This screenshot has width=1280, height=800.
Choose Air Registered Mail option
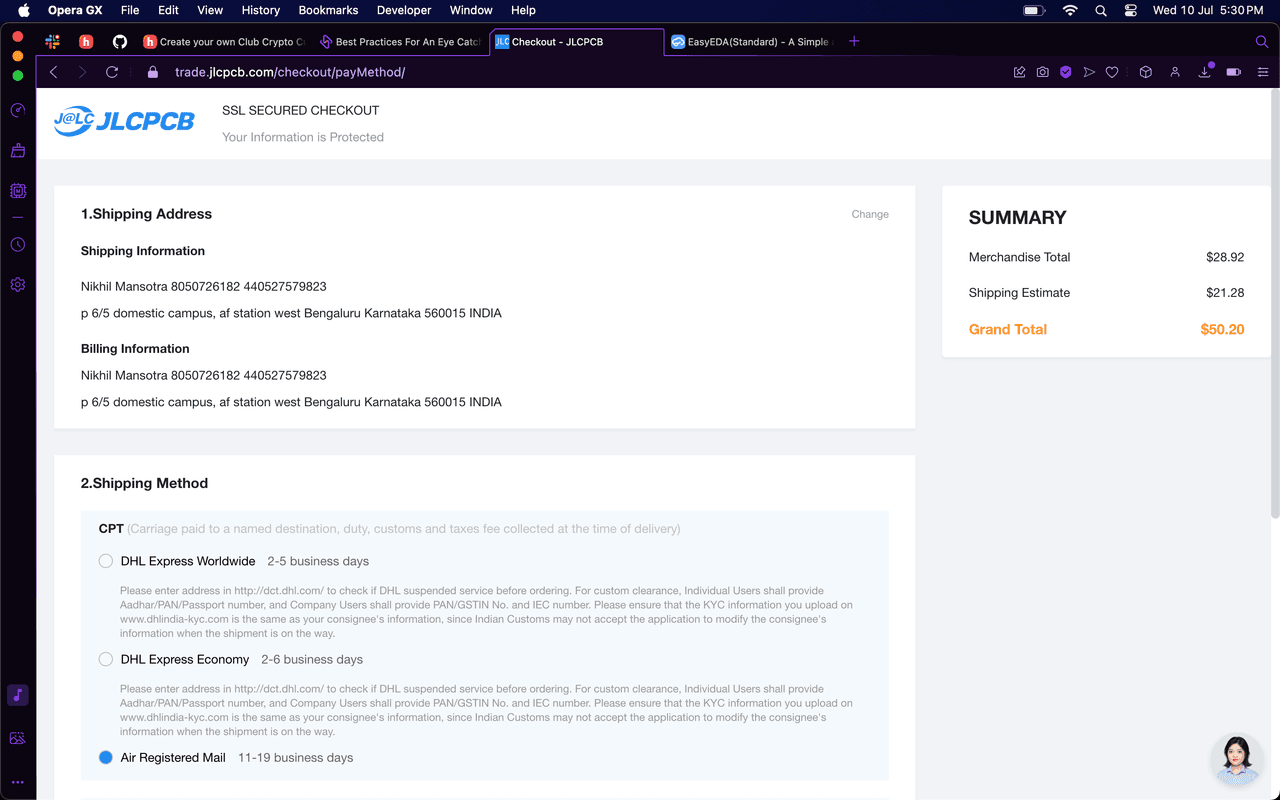point(106,757)
